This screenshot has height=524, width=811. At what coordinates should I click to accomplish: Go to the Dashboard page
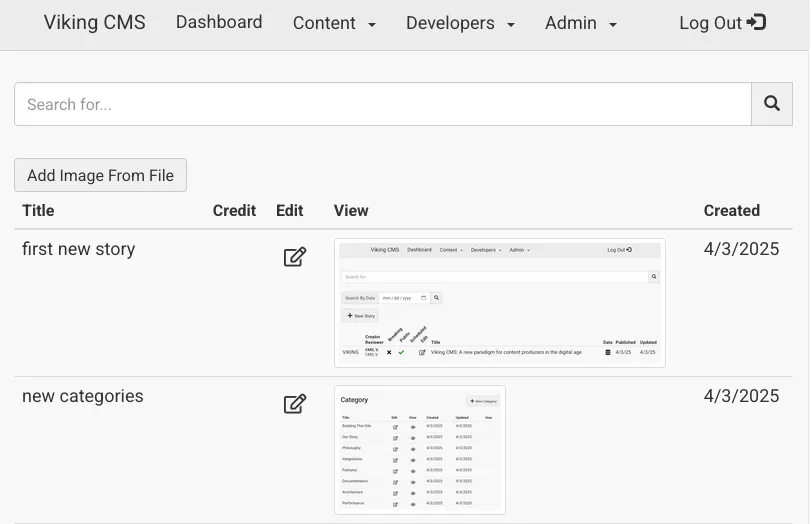coord(219,22)
